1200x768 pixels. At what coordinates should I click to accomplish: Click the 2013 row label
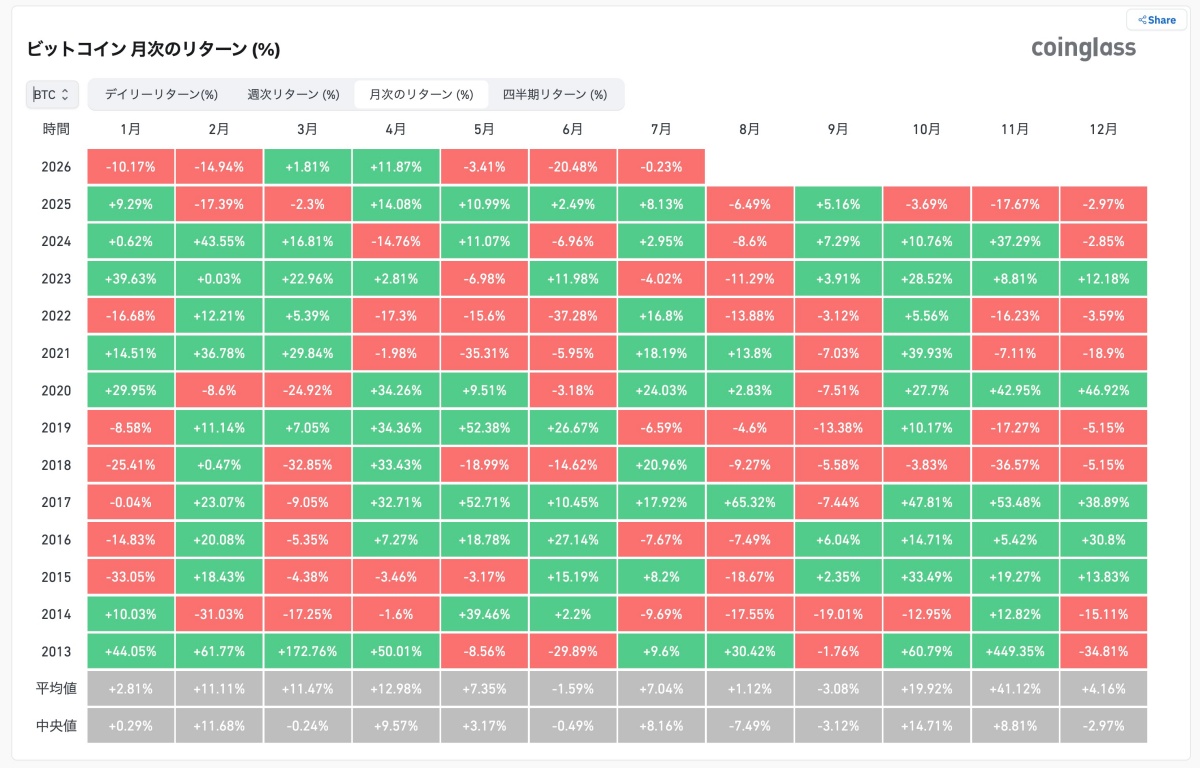point(57,651)
